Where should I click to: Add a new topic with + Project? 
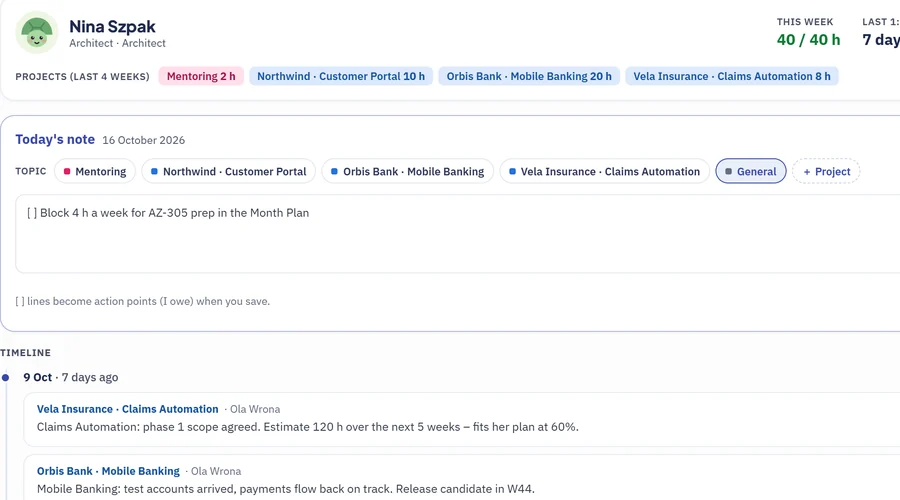[x=826, y=171]
